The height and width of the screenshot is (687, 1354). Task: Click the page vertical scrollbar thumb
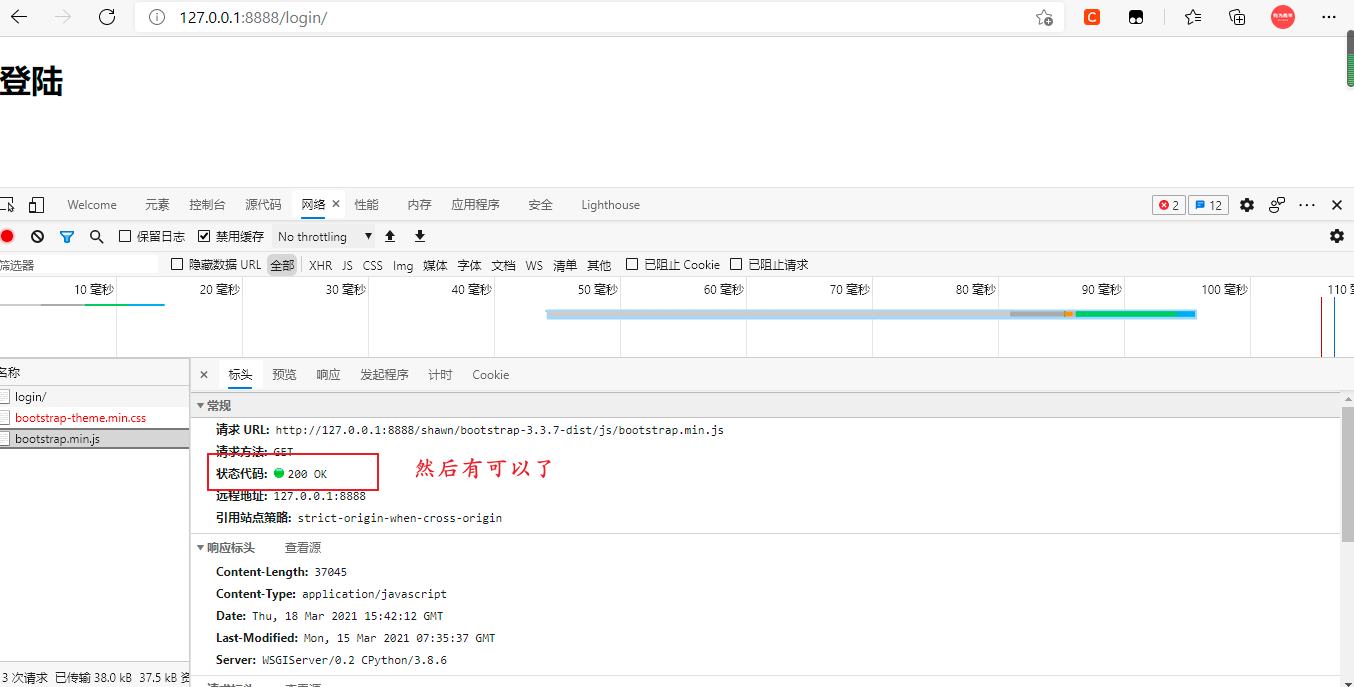click(1349, 59)
